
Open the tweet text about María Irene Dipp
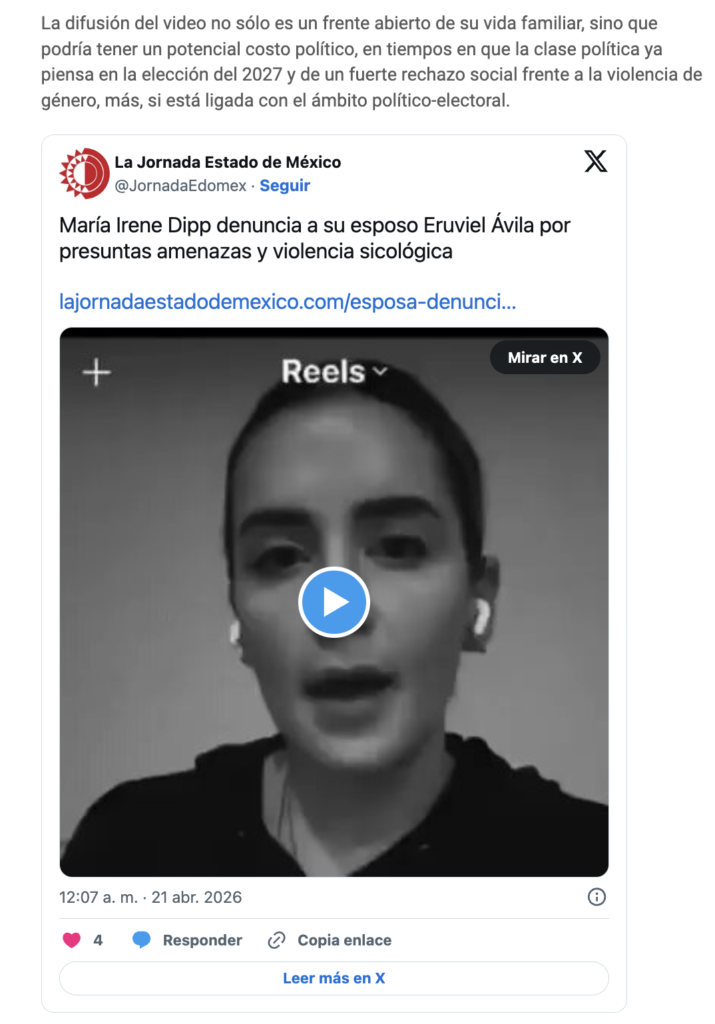[315, 238]
